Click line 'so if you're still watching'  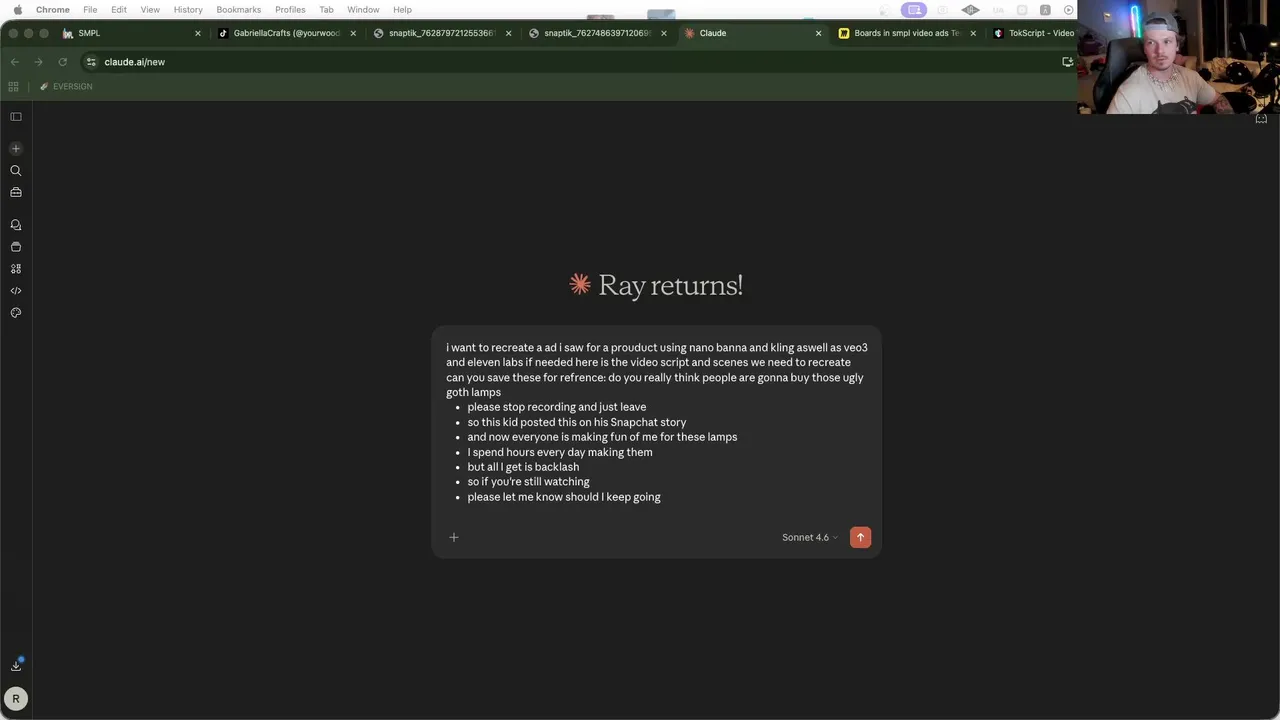coord(528,482)
